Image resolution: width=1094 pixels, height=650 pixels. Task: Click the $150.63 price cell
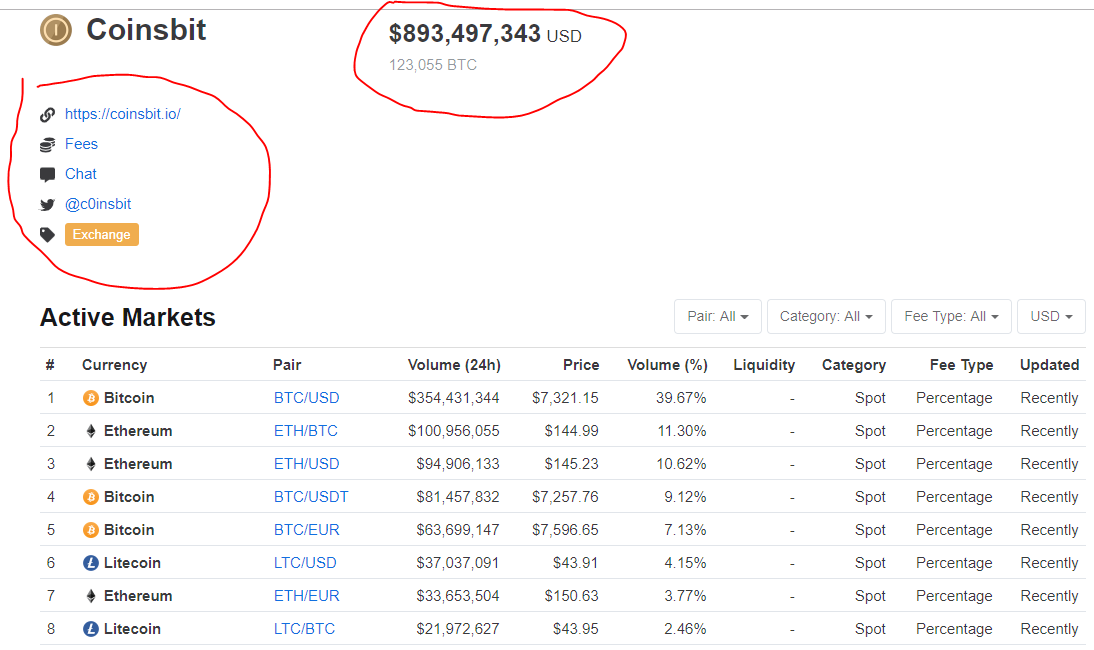click(x=571, y=596)
